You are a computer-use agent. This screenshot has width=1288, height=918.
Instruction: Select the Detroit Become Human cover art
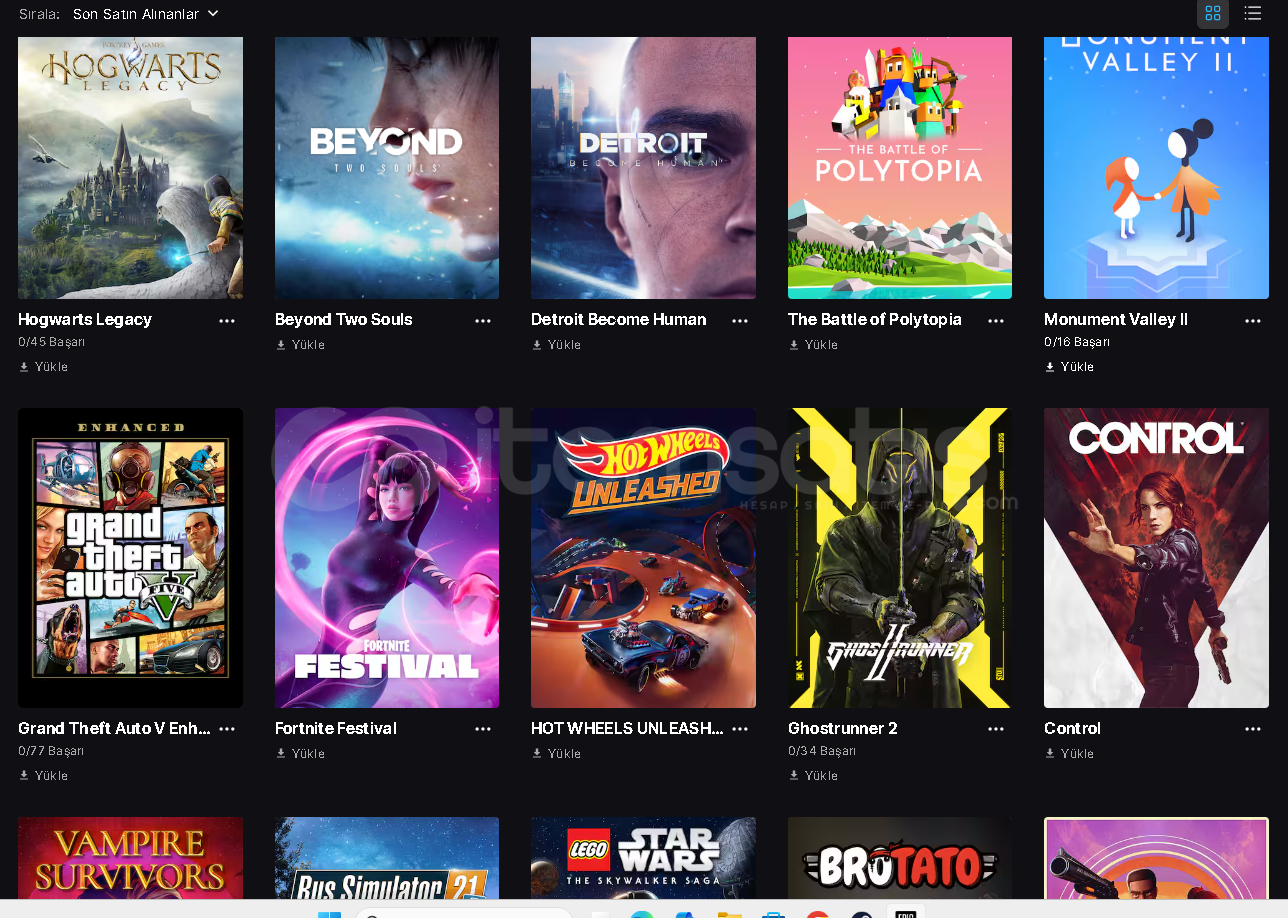coord(643,168)
